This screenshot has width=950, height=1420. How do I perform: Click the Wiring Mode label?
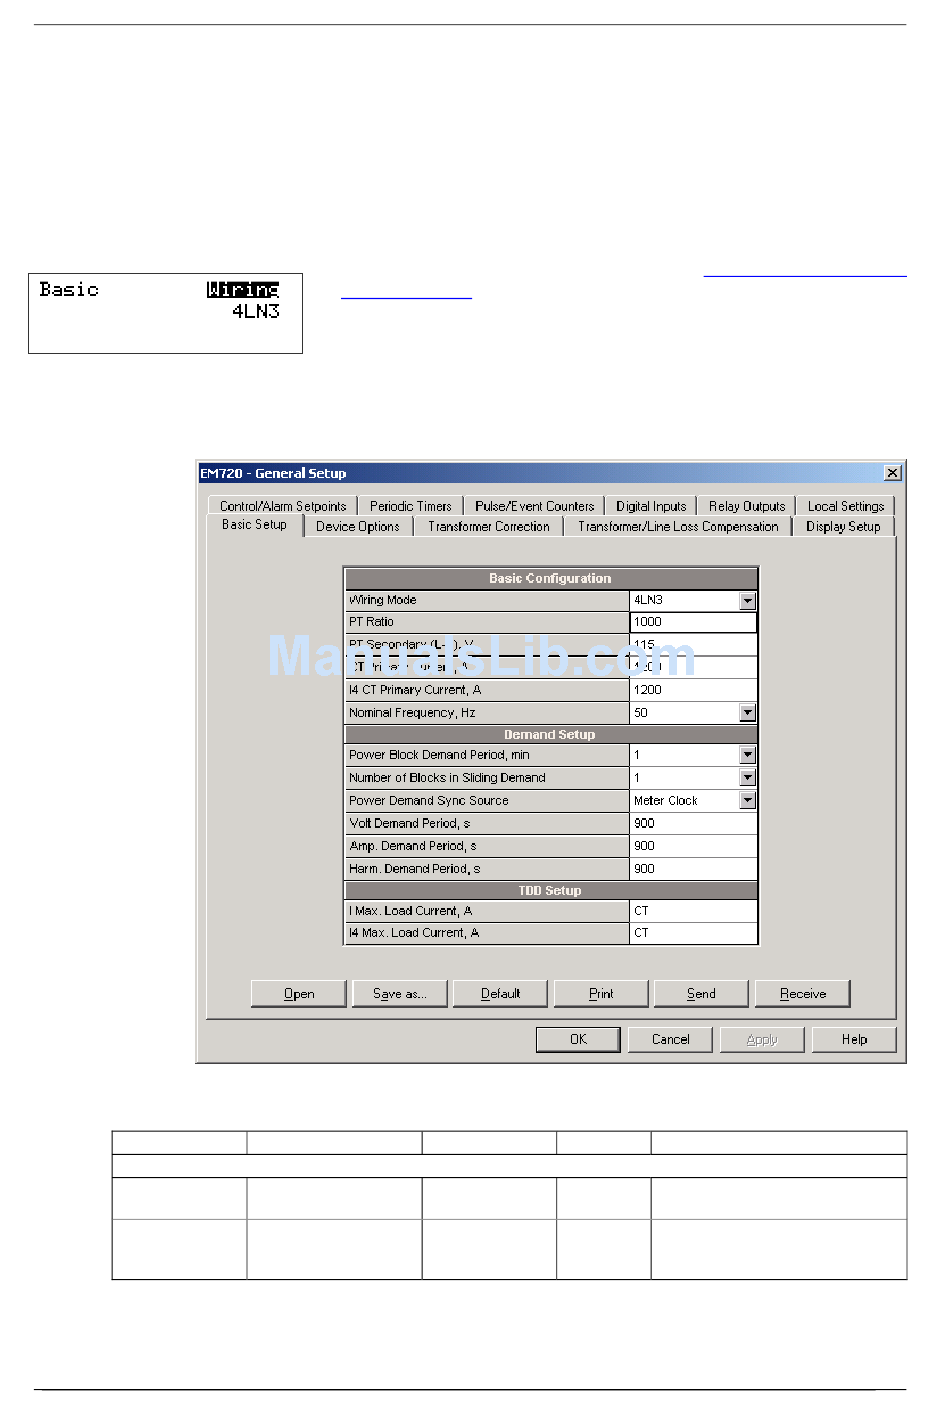coord(383,600)
